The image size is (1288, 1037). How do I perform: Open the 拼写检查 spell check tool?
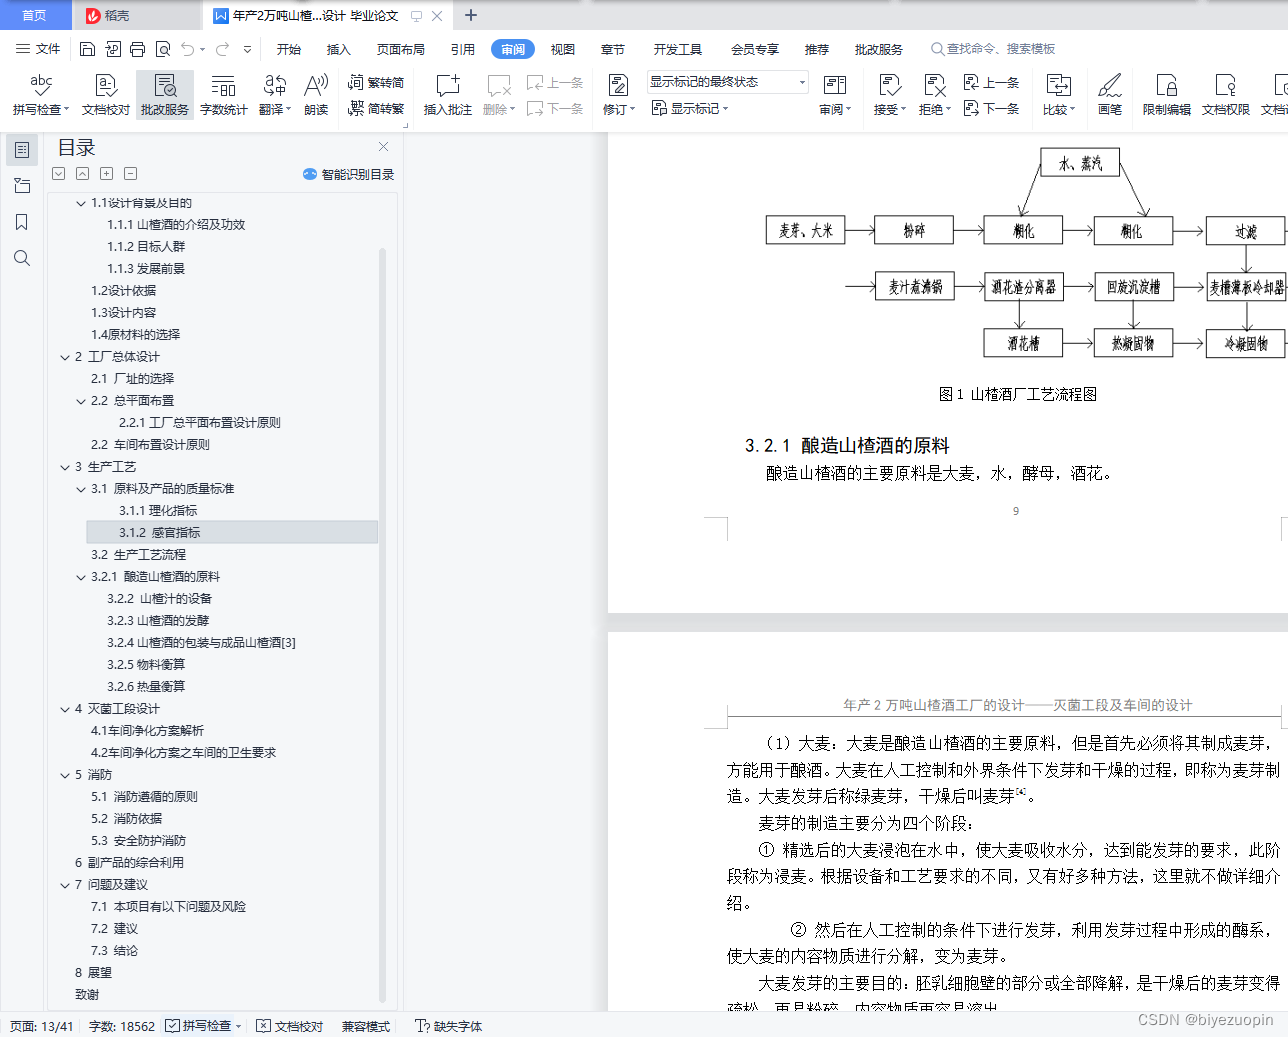click(x=41, y=95)
